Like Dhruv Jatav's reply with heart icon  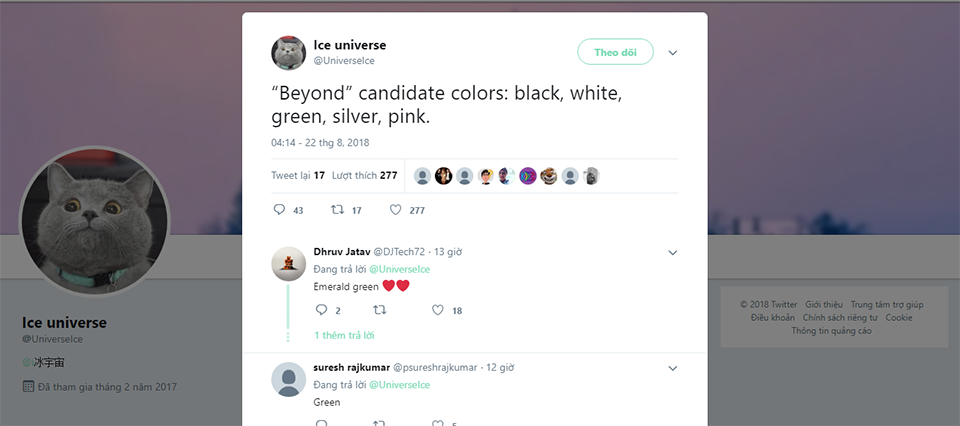click(437, 310)
